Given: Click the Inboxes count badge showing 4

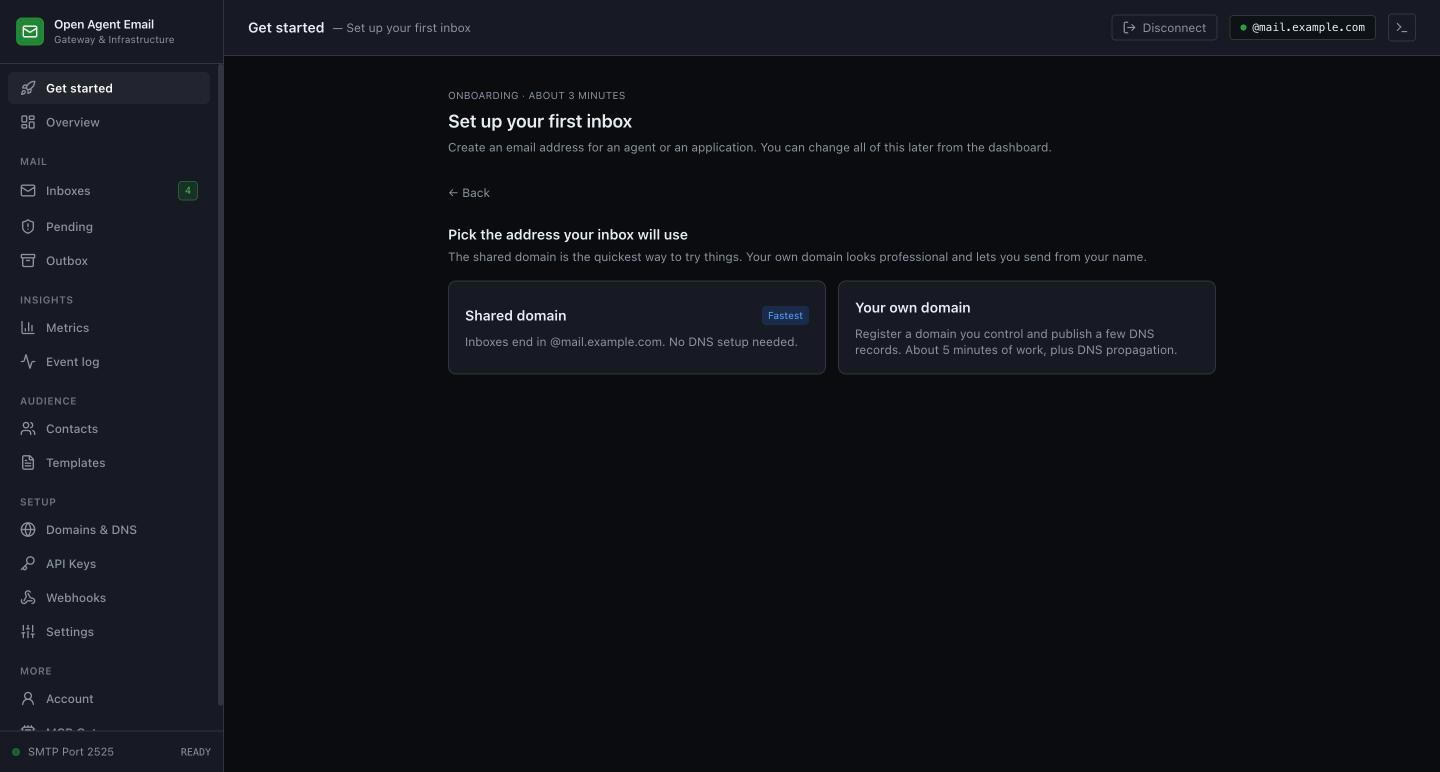Looking at the screenshot, I should 188,191.
